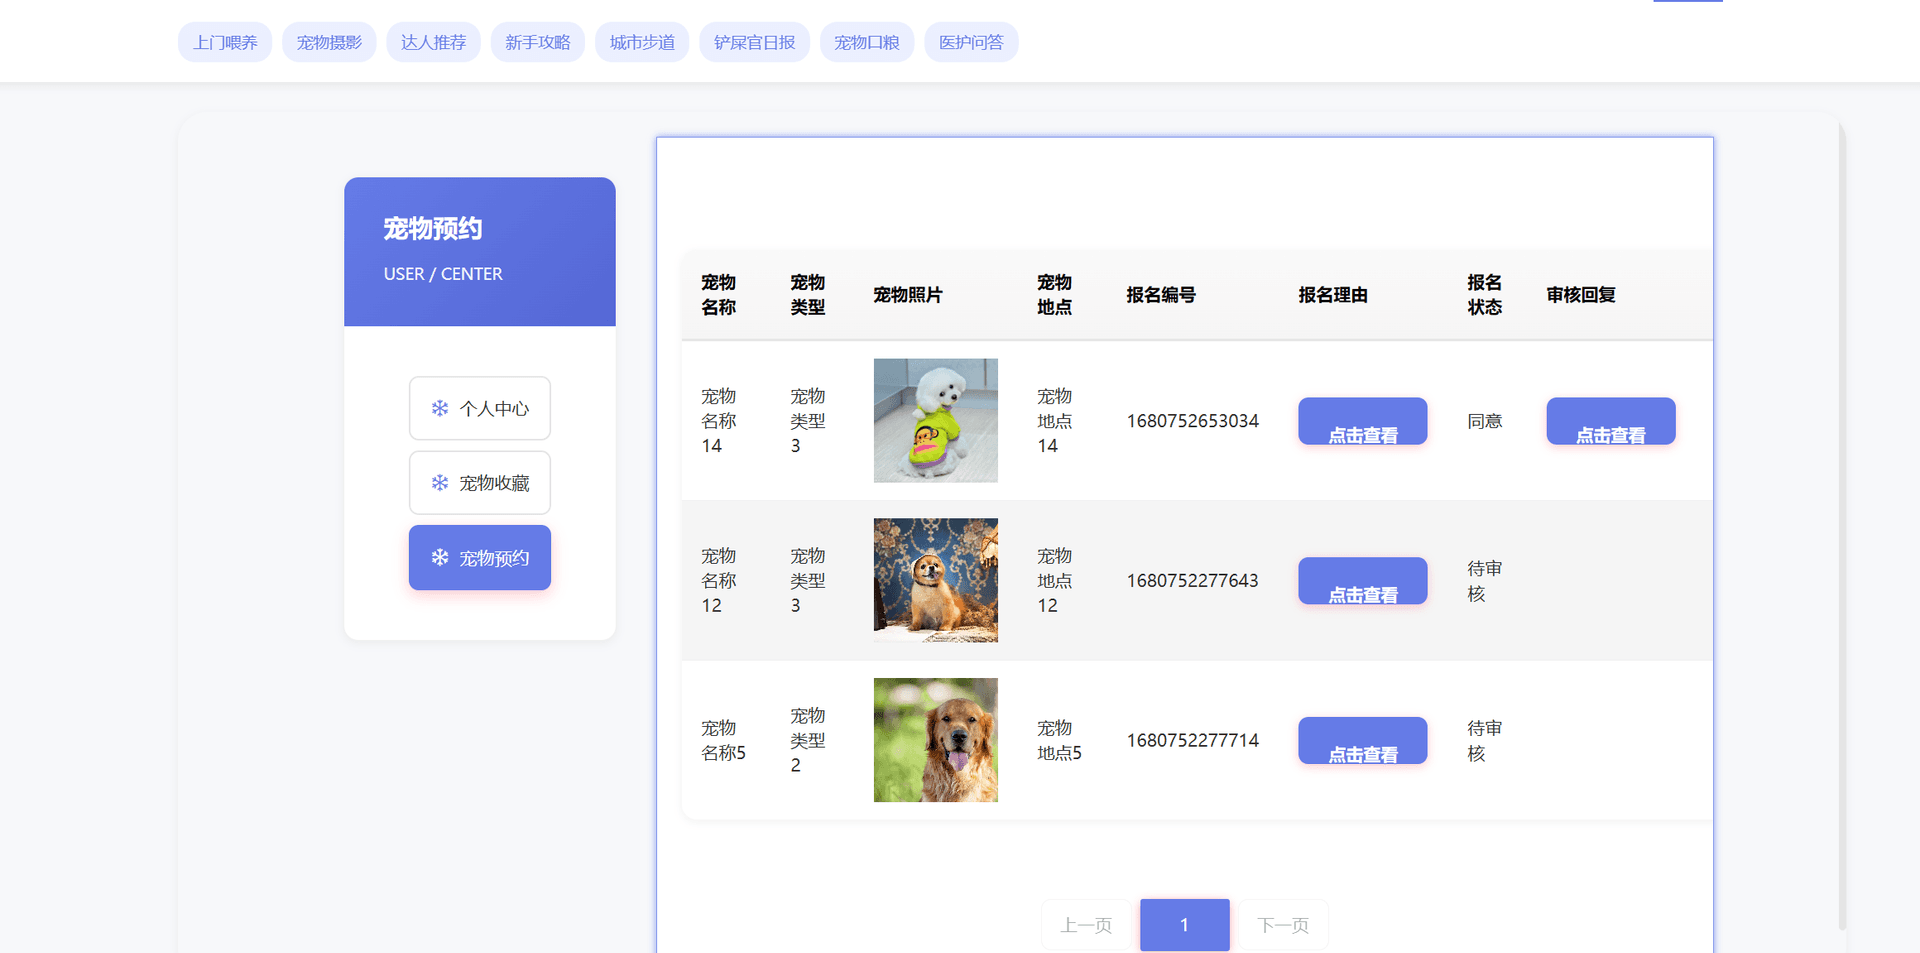Click the snowflake icon beside 宠物收藏
Image resolution: width=1920 pixels, height=953 pixels.
[x=438, y=483]
